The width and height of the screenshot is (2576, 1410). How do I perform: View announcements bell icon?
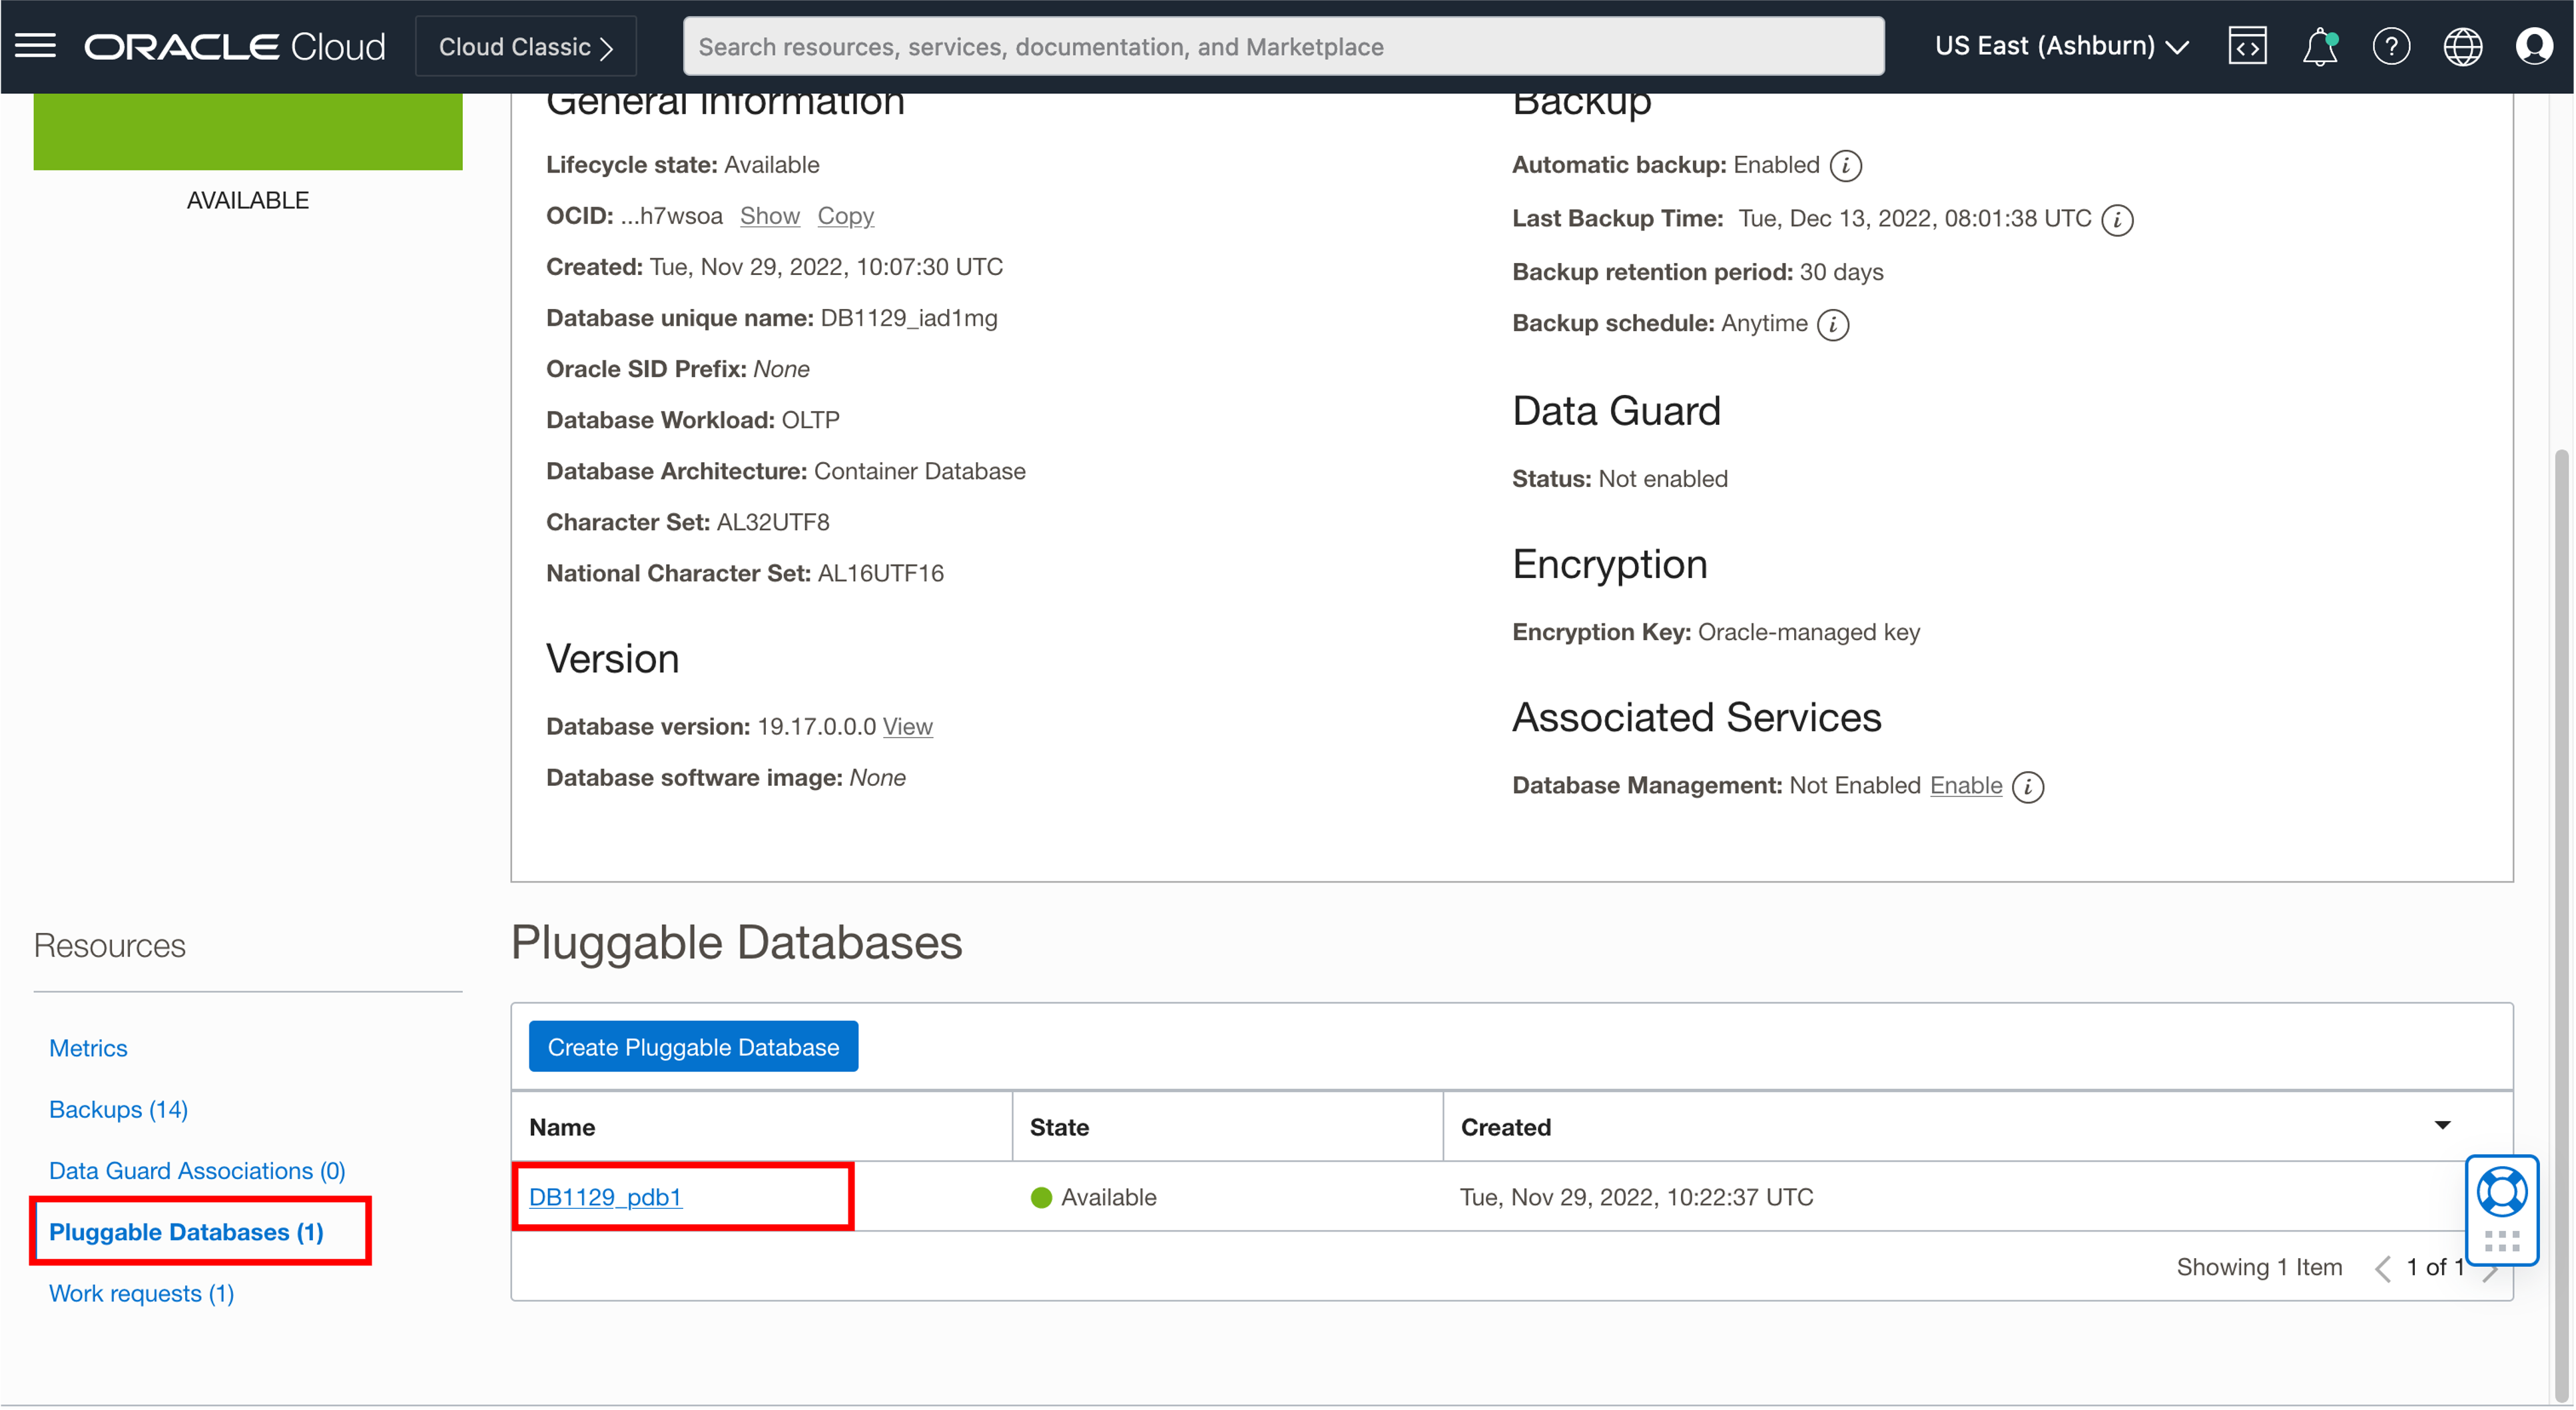pos(2319,46)
